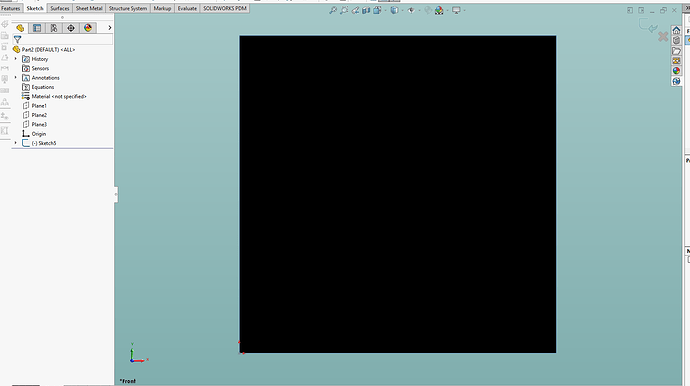The height and width of the screenshot is (386, 690).
Task: Open the Sheet Metal ribbon tab
Action: (x=89, y=8)
